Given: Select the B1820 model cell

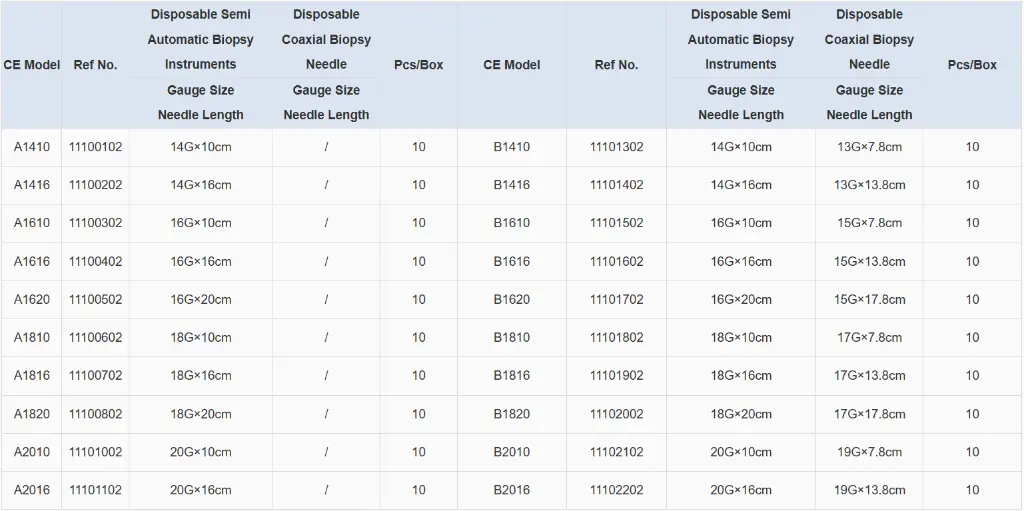Looking at the screenshot, I should pyautogui.click(x=511, y=414).
